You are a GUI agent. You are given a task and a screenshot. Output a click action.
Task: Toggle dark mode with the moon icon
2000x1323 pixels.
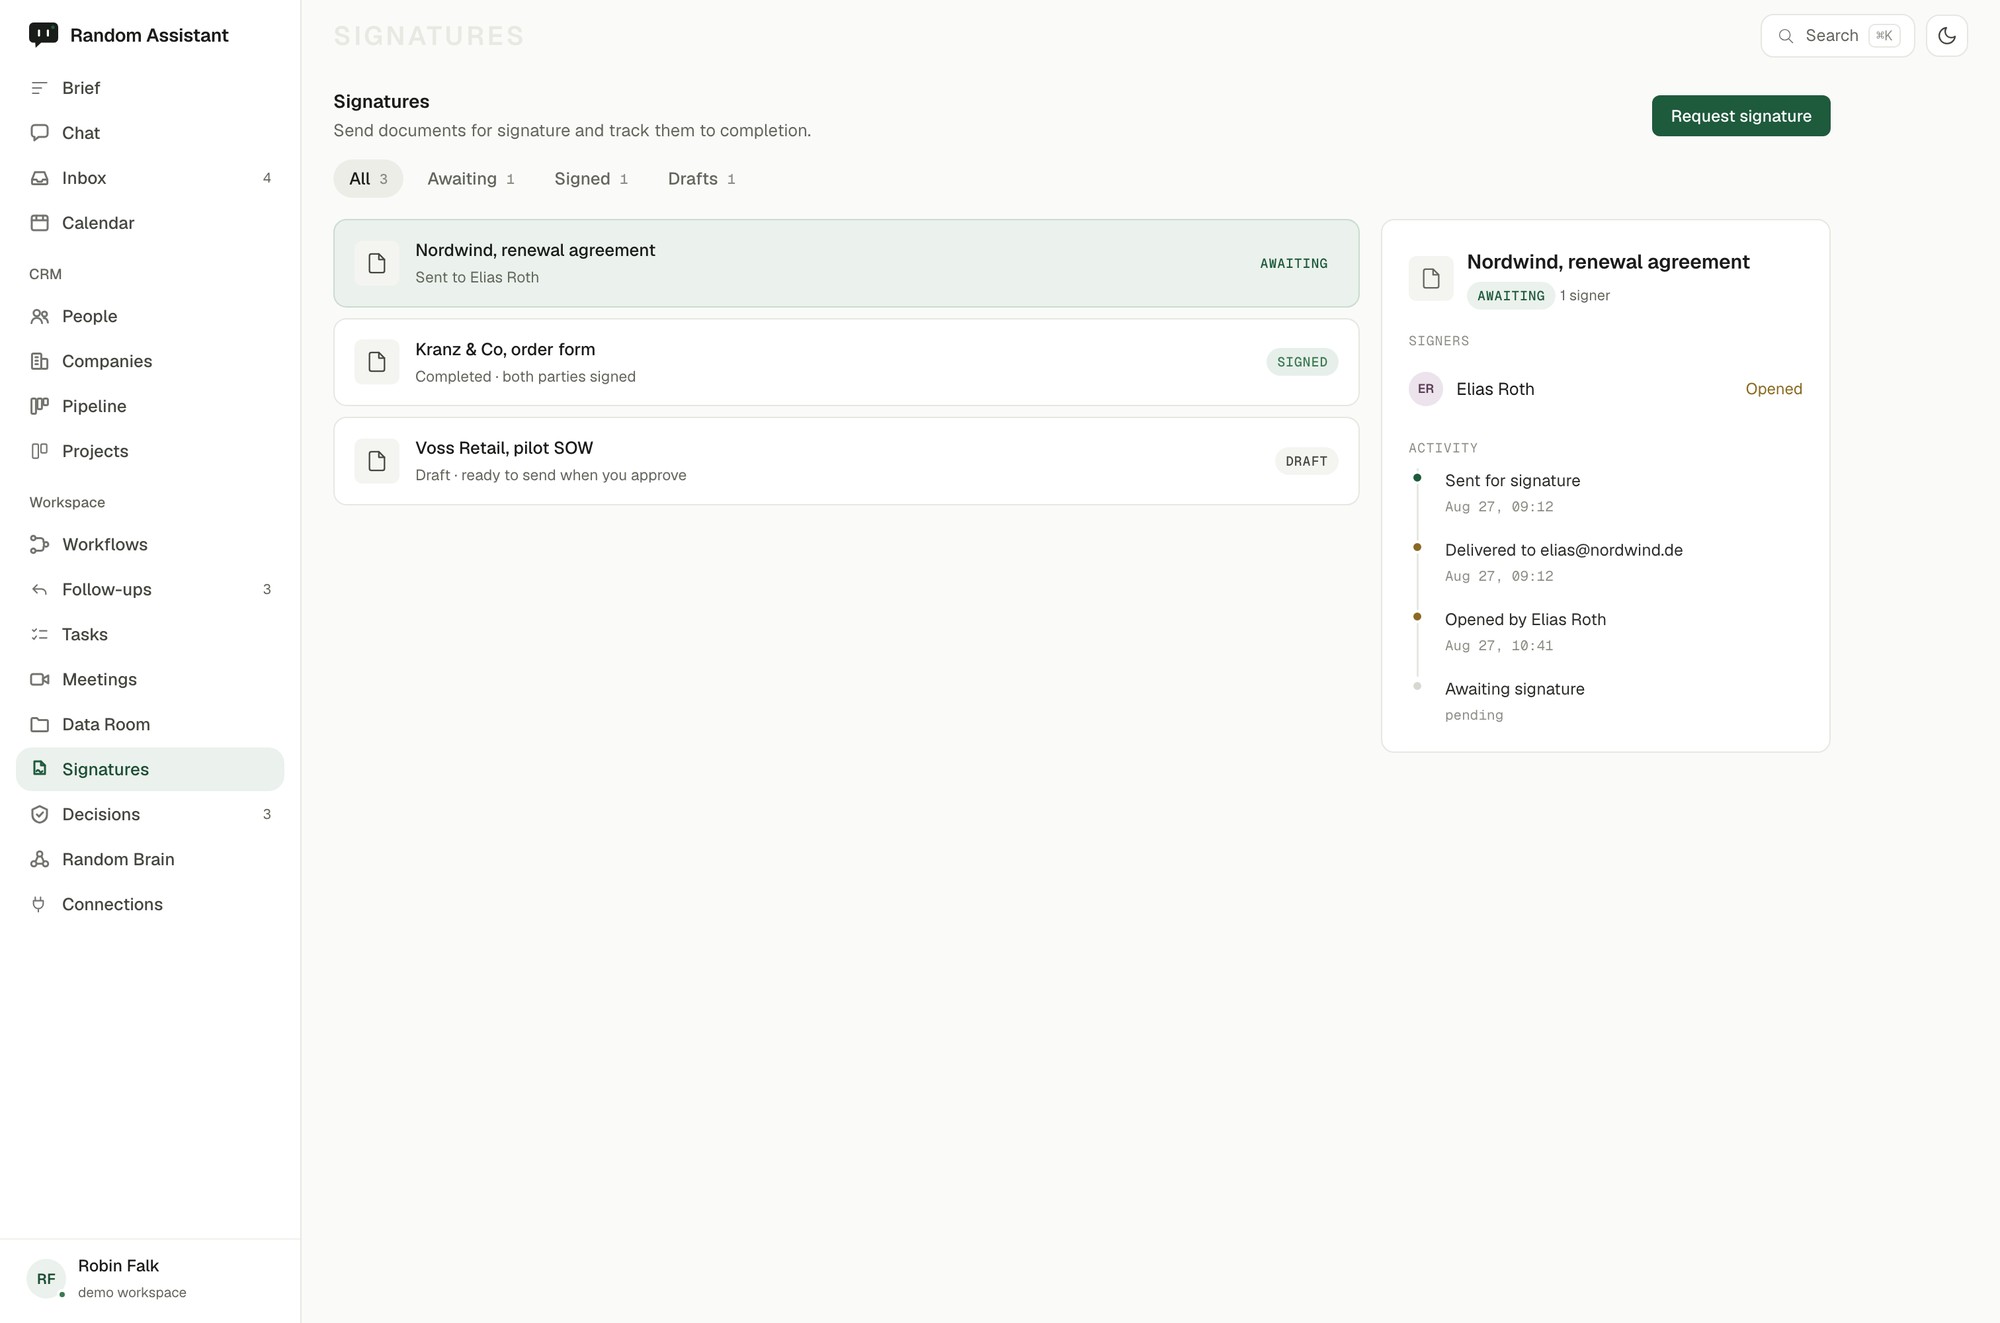pos(1946,36)
